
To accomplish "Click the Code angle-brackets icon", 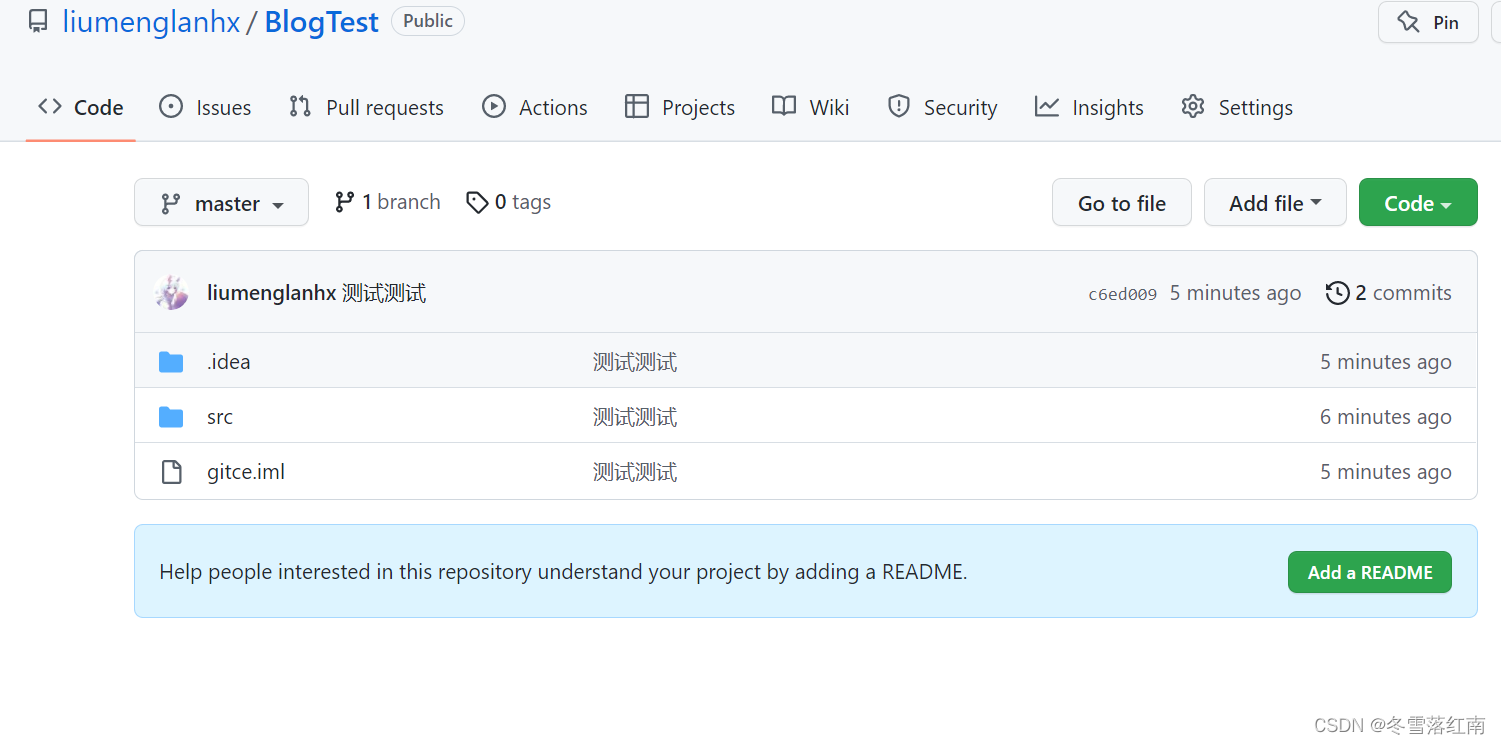I will coord(50,106).
